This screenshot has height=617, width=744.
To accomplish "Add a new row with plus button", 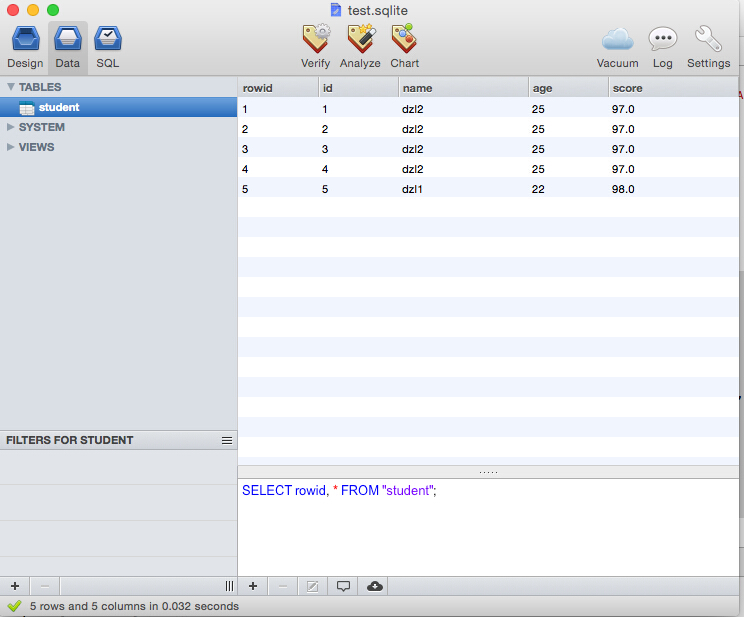I will coord(253,586).
